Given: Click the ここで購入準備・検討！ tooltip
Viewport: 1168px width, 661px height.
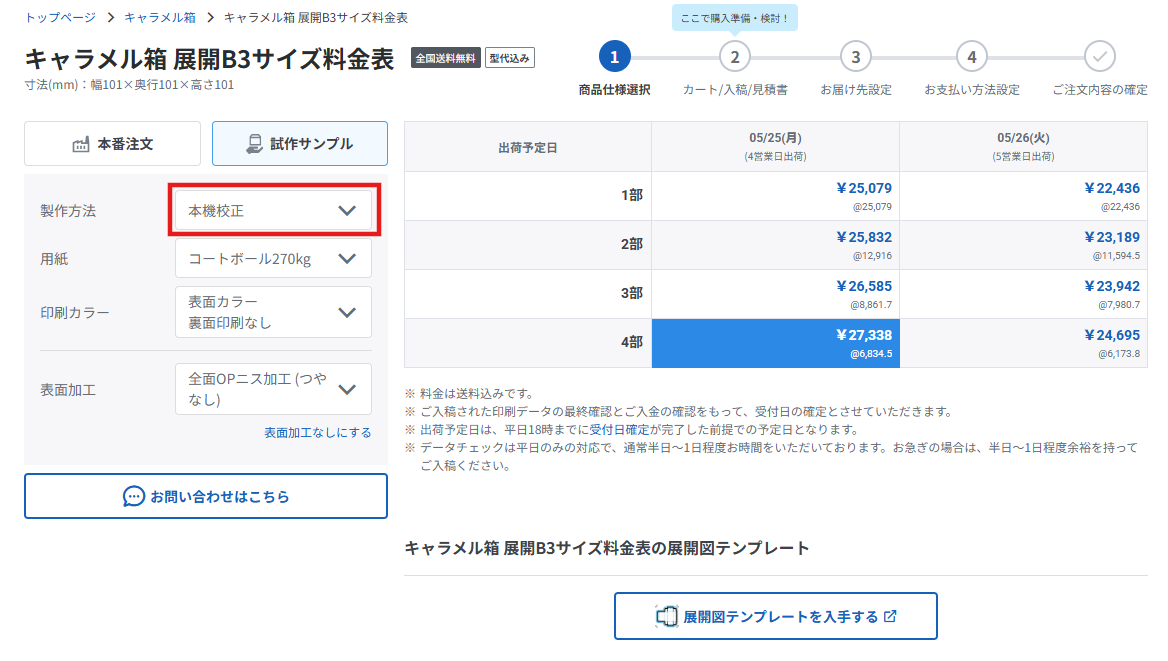Looking at the screenshot, I should click(x=734, y=18).
